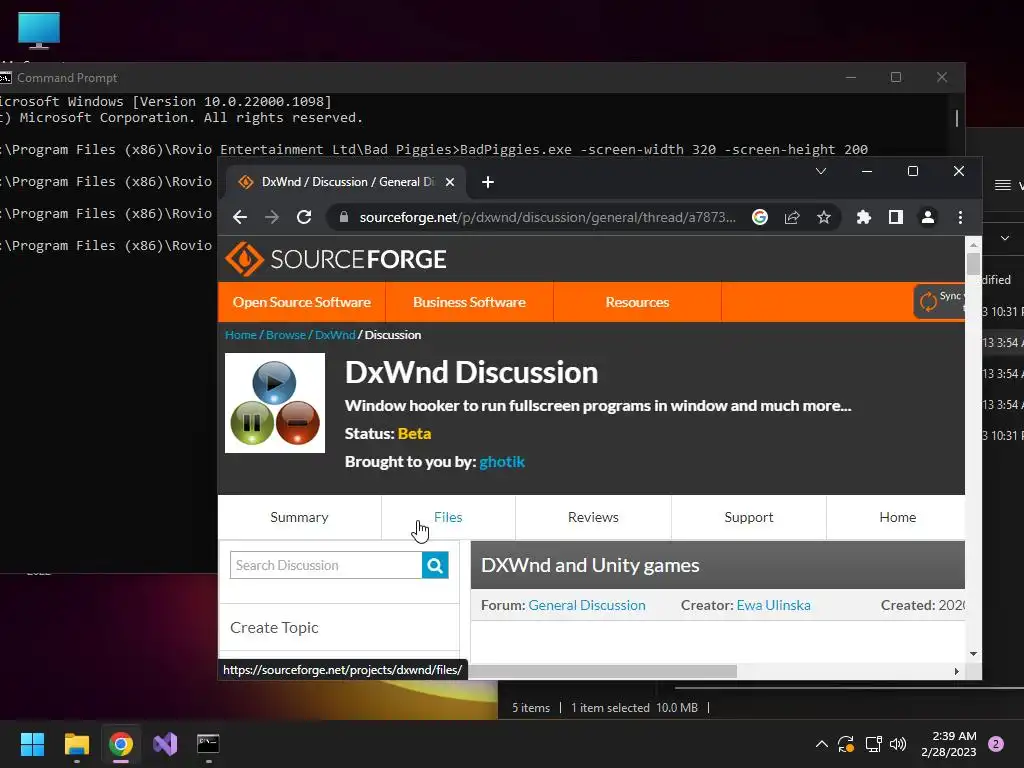The image size is (1024, 768).
Task: Open Visual Studio from the taskbar
Action: [x=165, y=744]
